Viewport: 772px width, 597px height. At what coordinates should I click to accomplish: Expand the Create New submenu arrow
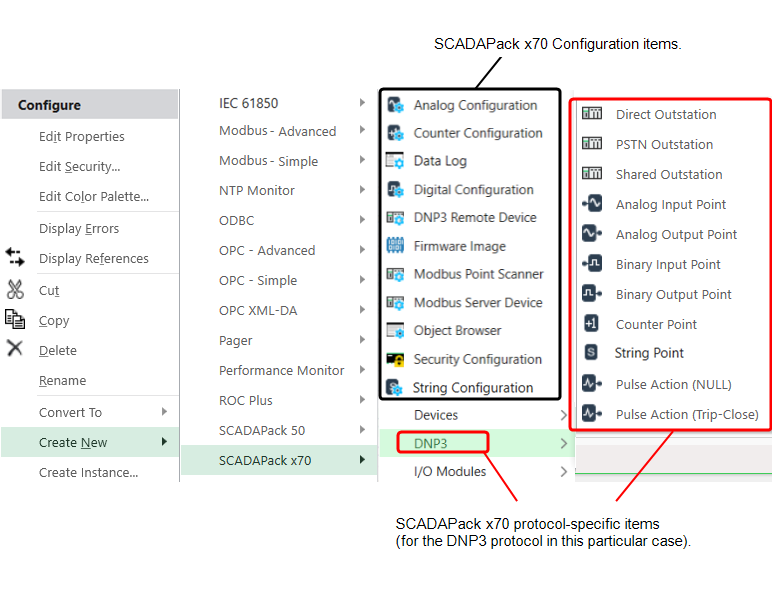tap(164, 442)
